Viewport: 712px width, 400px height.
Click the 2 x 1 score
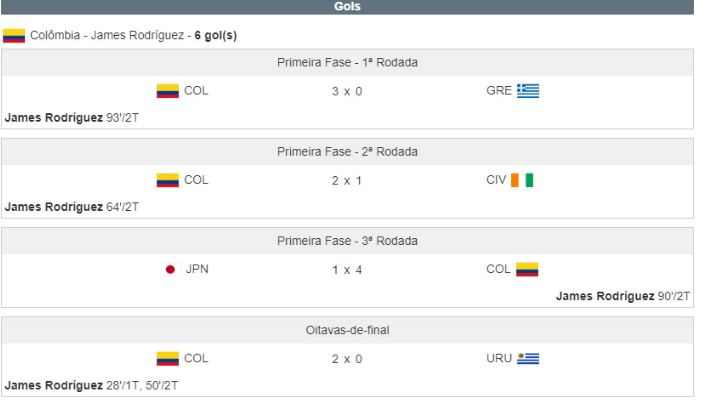point(347,180)
